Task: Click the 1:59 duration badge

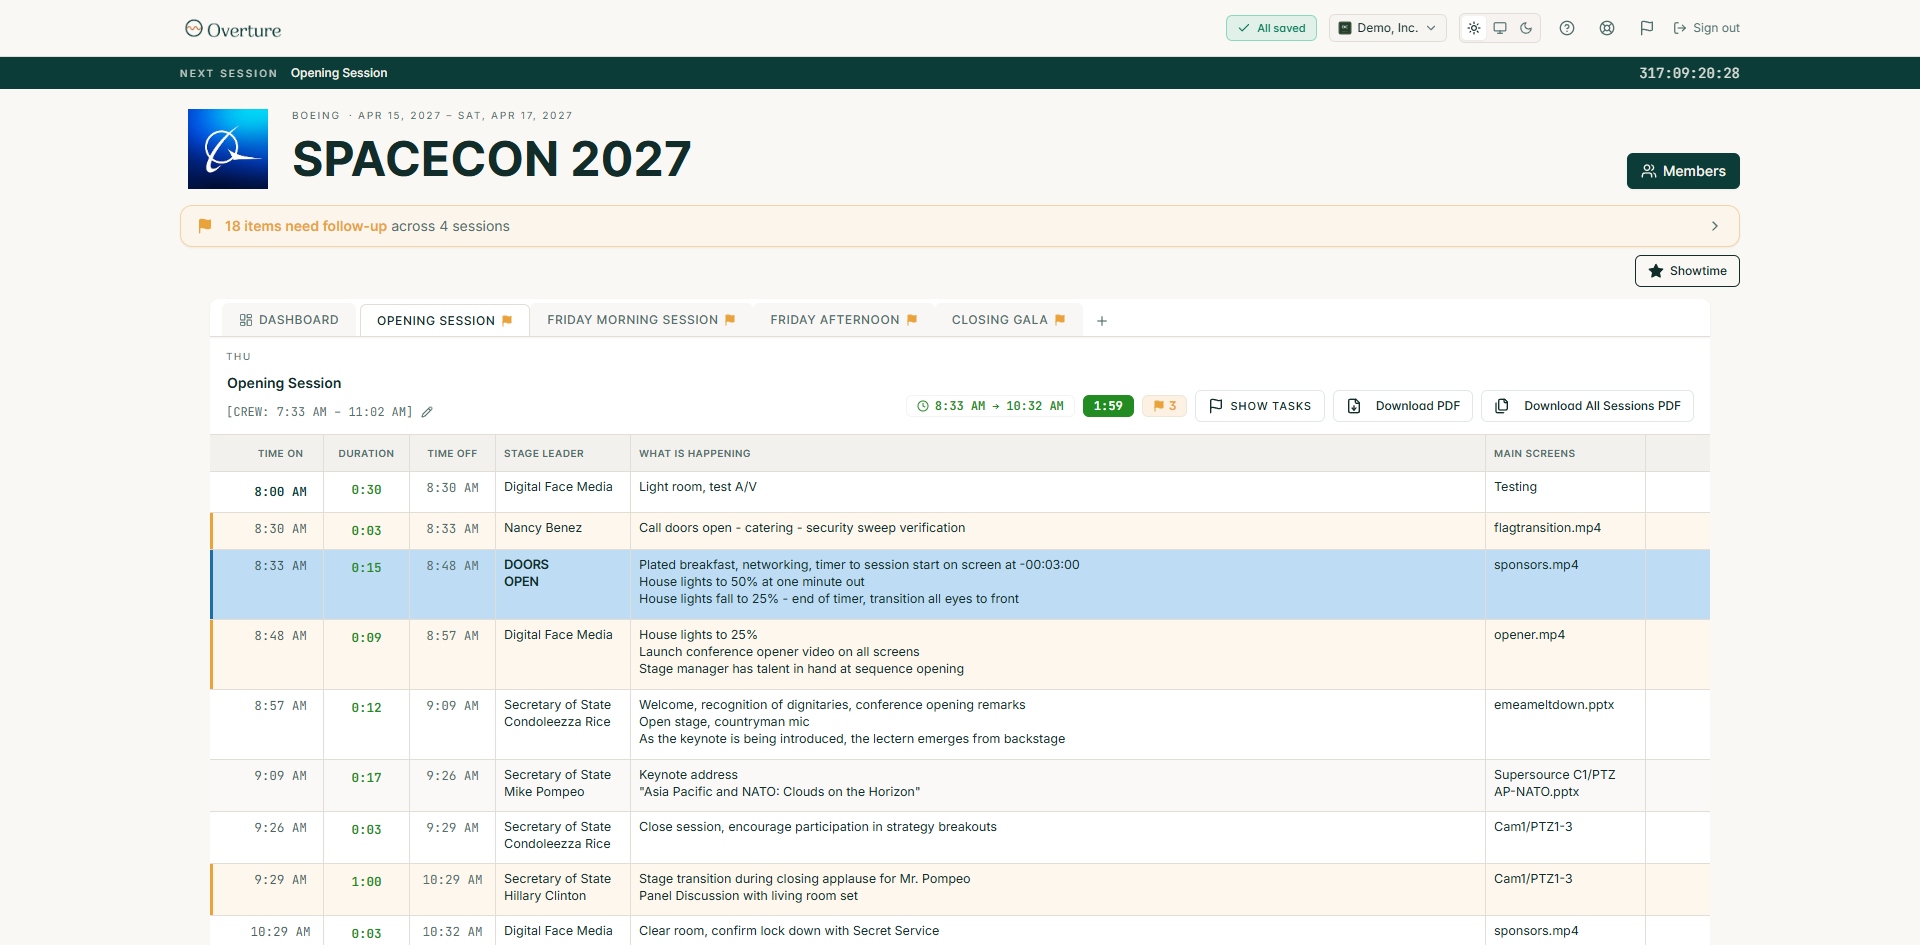Action: click(x=1108, y=406)
